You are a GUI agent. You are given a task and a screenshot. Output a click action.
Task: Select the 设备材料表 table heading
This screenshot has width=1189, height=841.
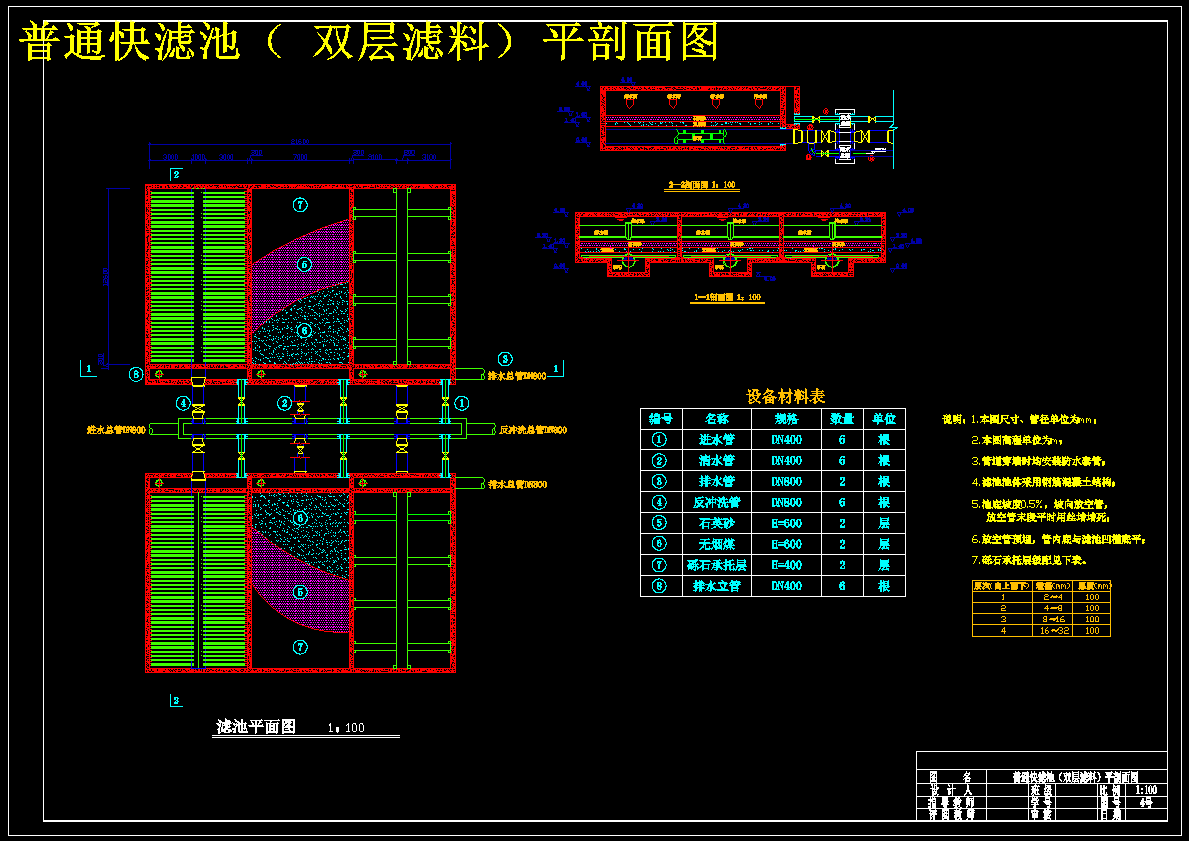(786, 396)
